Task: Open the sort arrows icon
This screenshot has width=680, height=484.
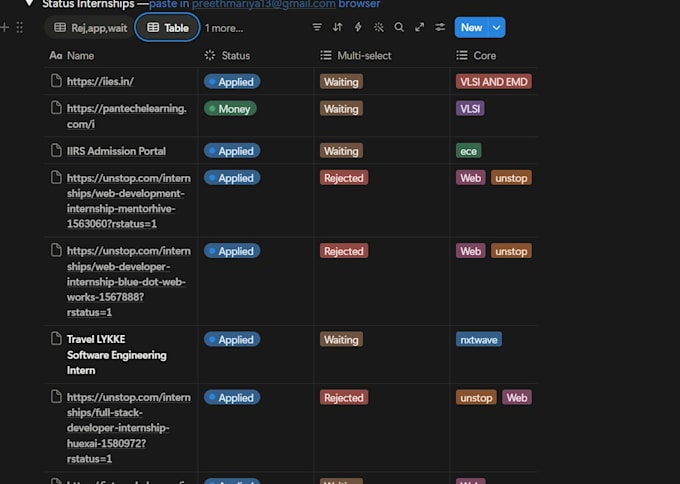Action: point(337,27)
